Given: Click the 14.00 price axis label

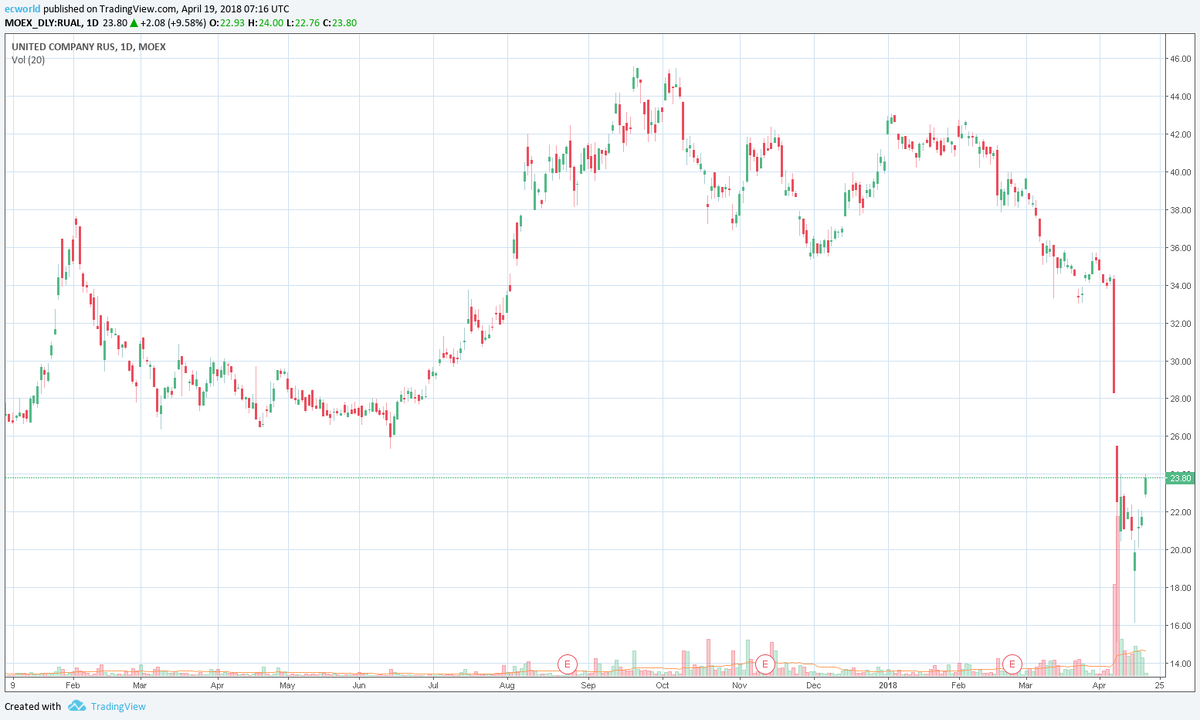Looking at the screenshot, I should pyautogui.click(x=1180, y=664).
